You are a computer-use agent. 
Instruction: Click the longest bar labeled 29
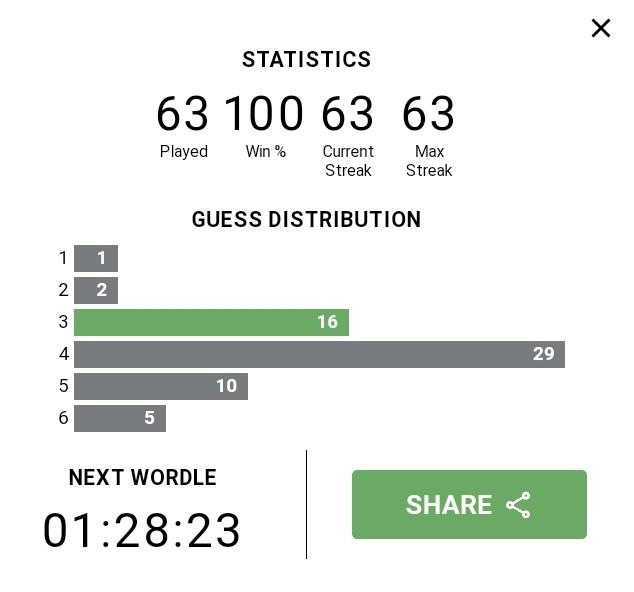[x=319, y=354]
